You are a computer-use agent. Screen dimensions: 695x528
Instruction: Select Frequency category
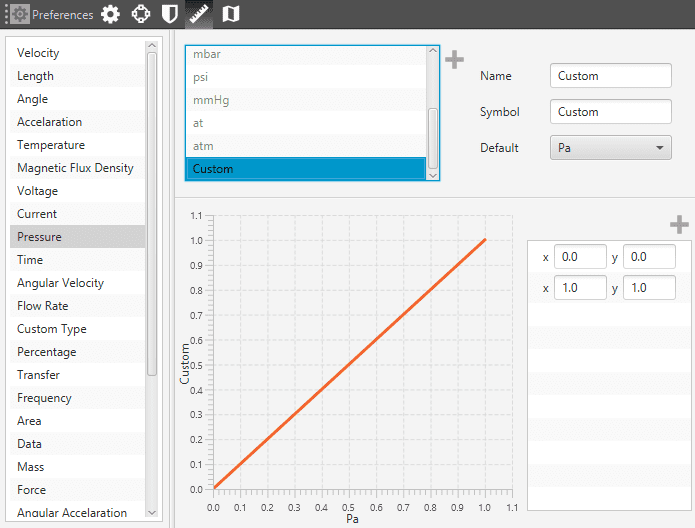tap(78, 398)
